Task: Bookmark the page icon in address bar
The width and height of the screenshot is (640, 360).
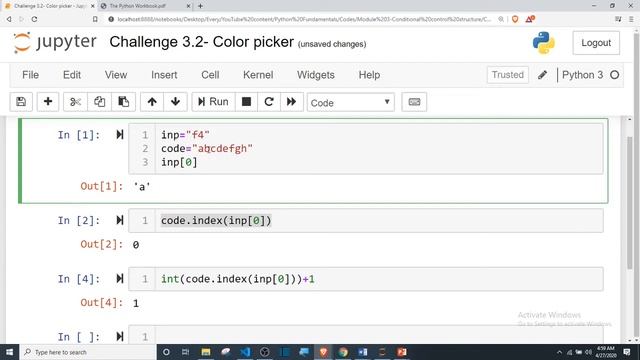Action: tap(95, 19)
